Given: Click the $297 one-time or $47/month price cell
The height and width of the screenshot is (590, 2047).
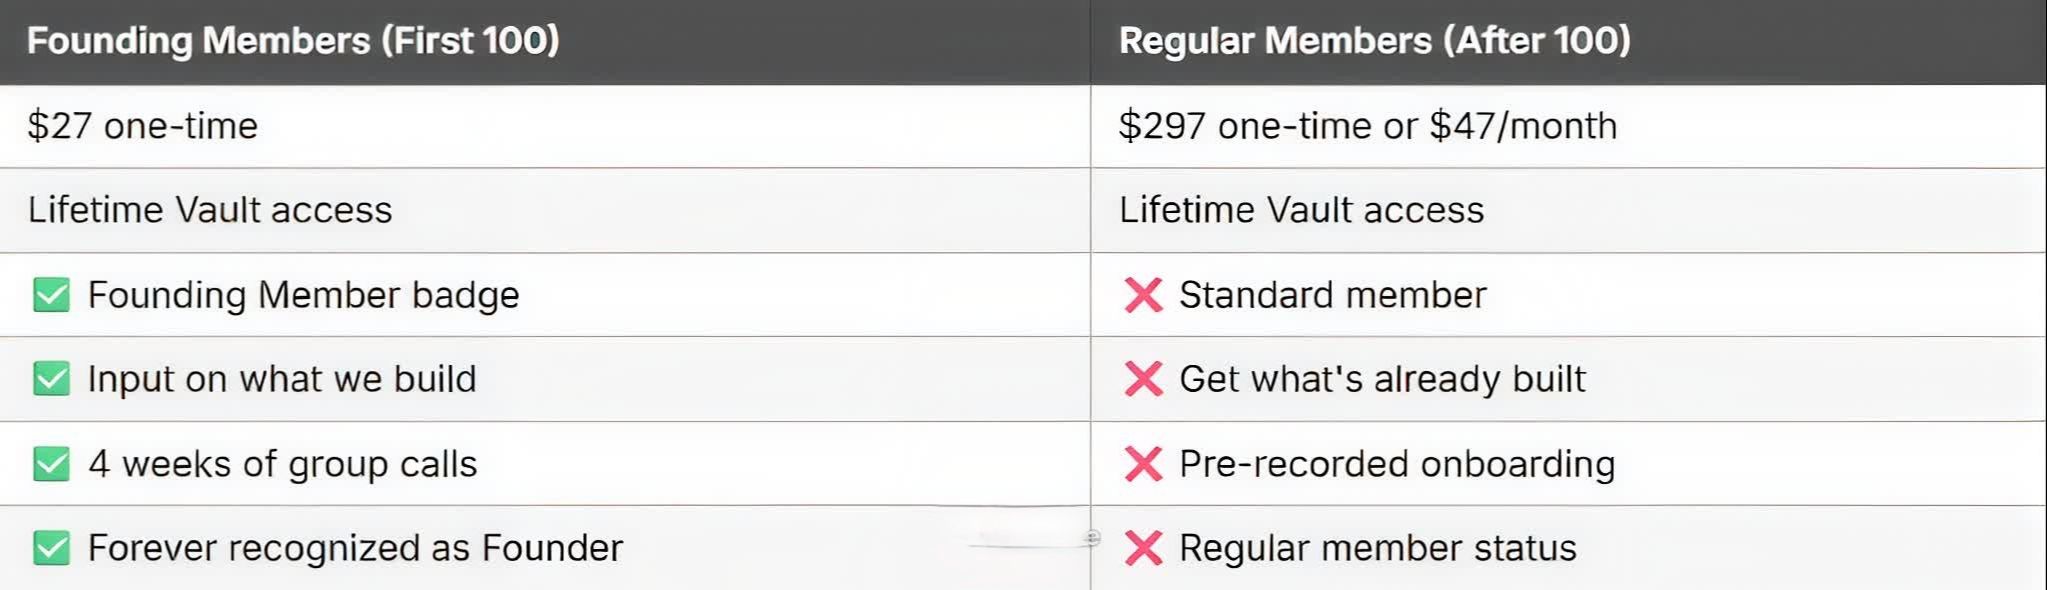Looking at the screenshot, I should 1367,126.
